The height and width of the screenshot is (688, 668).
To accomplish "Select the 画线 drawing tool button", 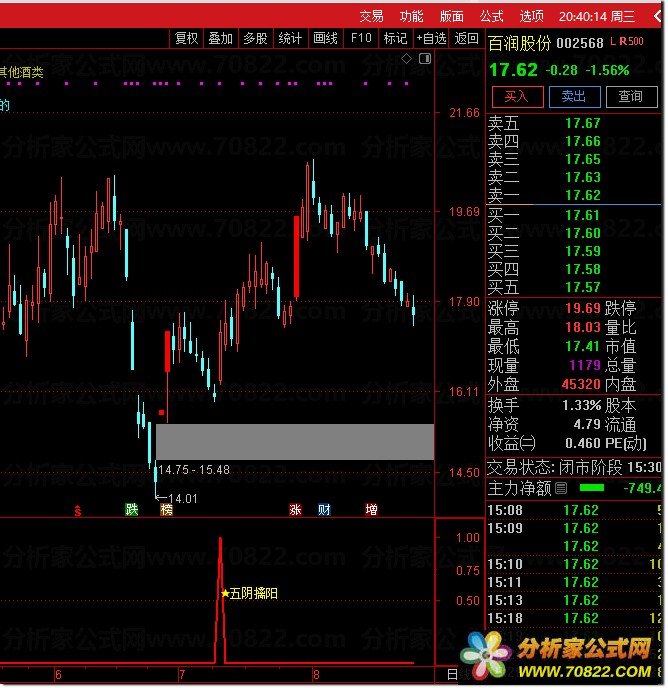I will pos(325,39).
